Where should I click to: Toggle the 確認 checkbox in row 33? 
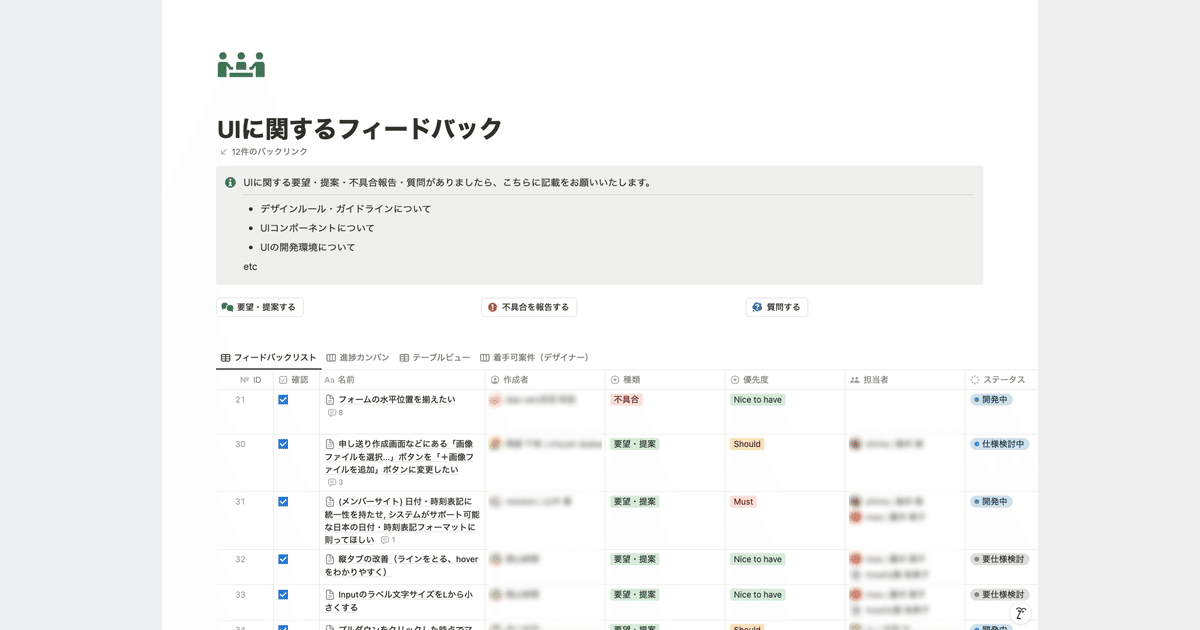click(283, 595)
